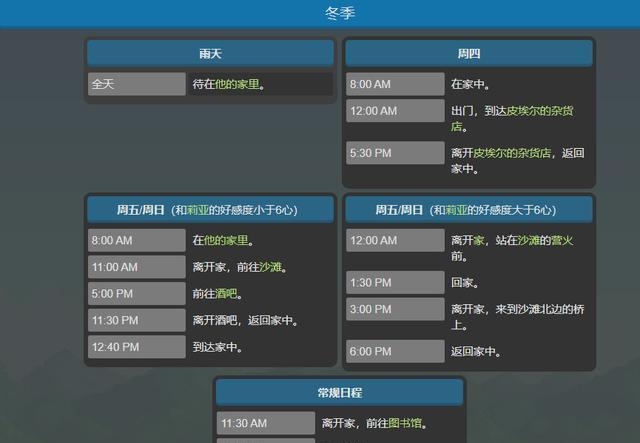Open 皮埃尔的杂货店 link in 12:00 AM row
Image resolution: width=640 pixels, height=443 pixels.
click(x=512, y=118)
